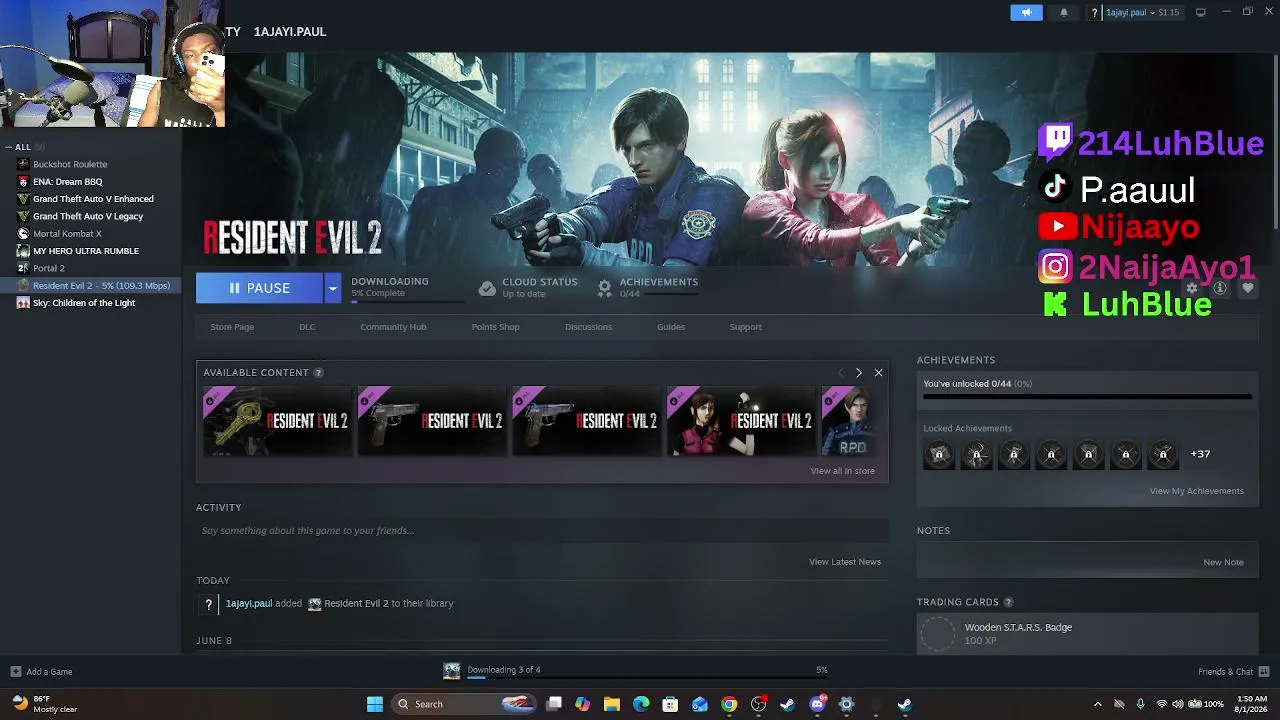Click the GTA V Enhanced game icon

click(23, 199)
